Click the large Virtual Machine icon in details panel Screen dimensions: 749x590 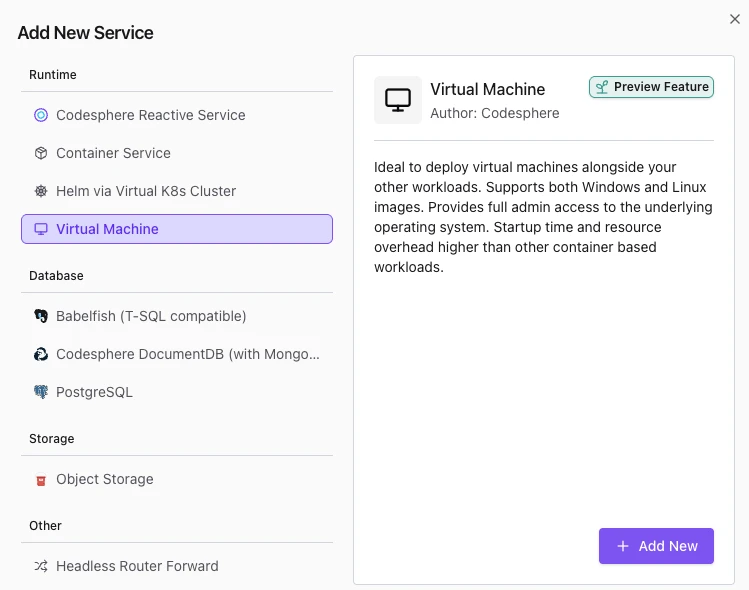click(398, 100)
